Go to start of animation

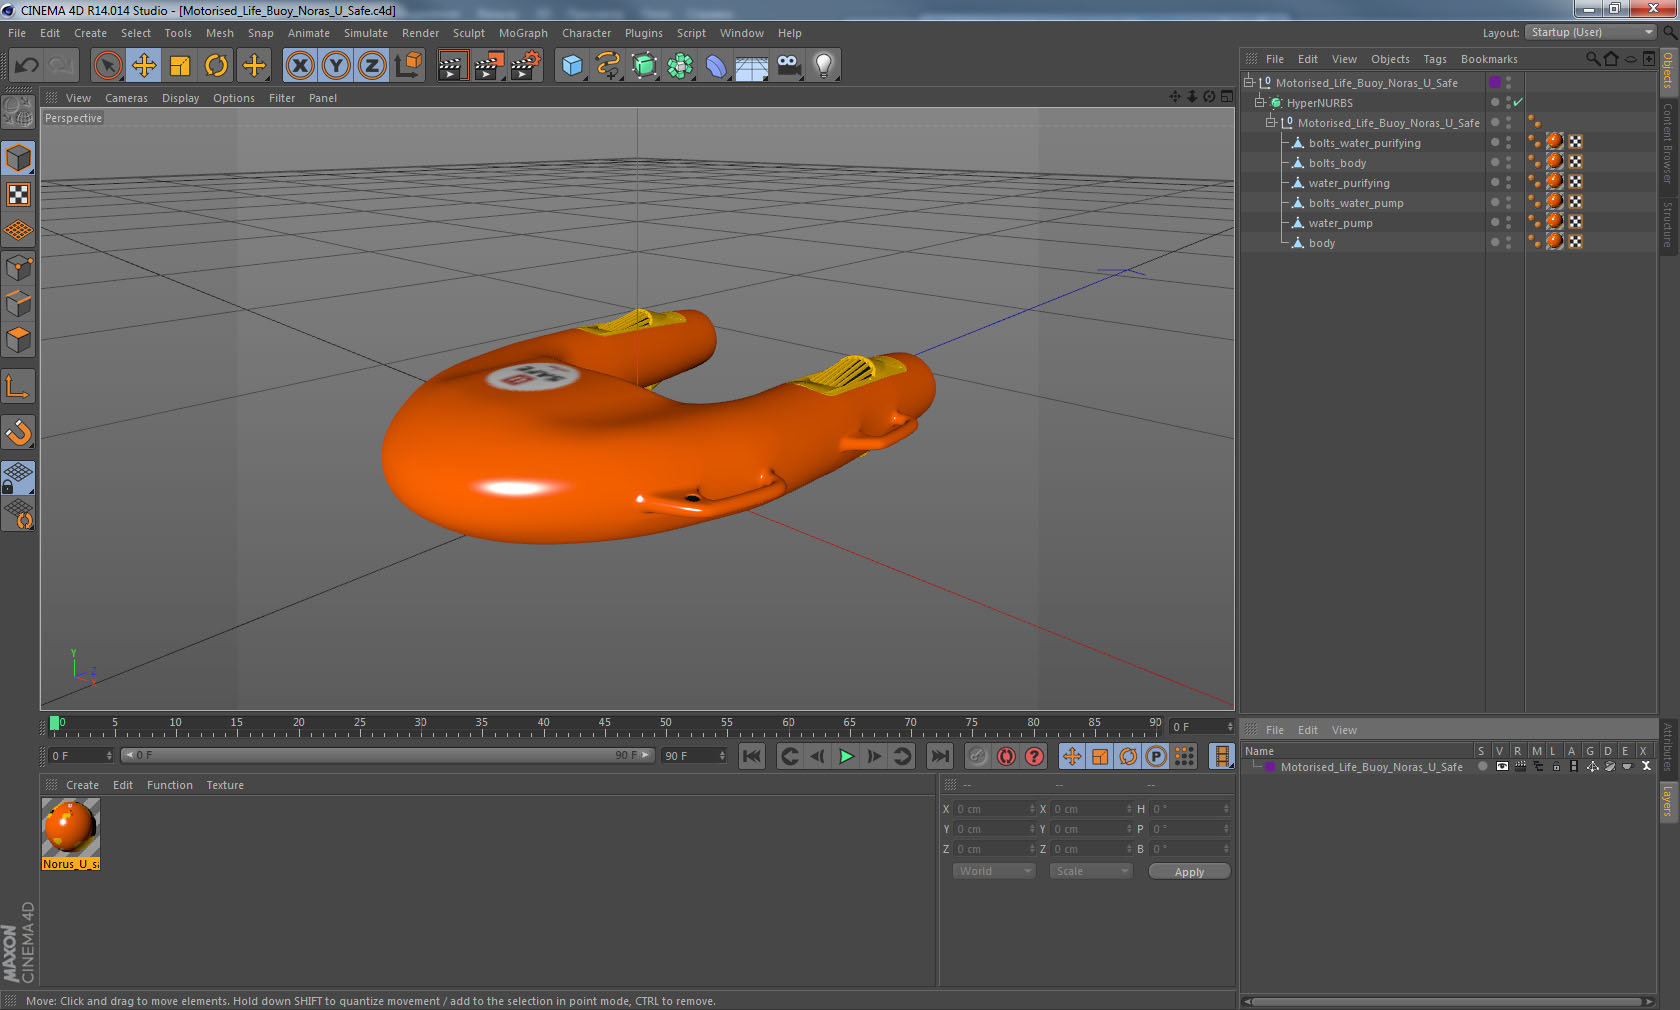click(752, 756)
